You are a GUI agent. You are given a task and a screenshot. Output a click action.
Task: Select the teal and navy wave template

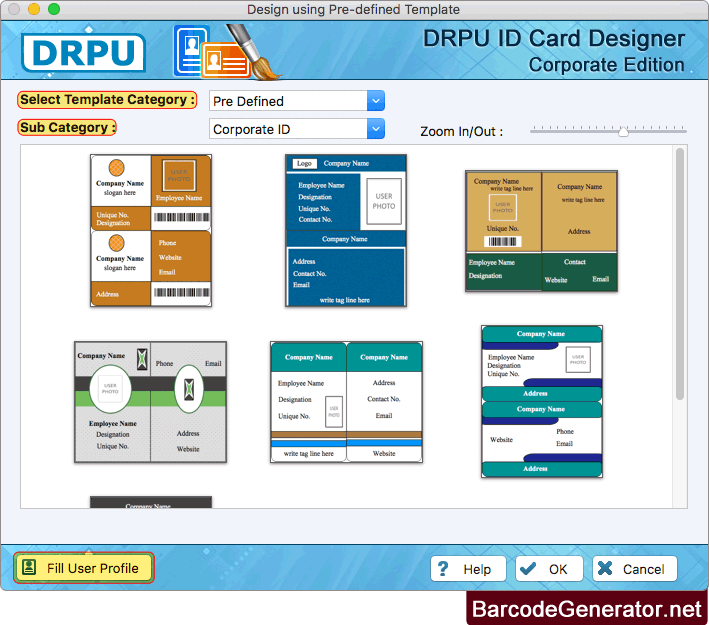coord(542,402)
